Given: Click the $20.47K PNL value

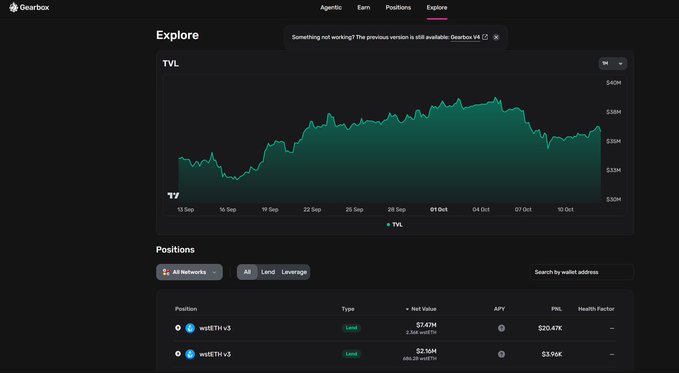Looking at the screenshot, I should tap(550, 328).
